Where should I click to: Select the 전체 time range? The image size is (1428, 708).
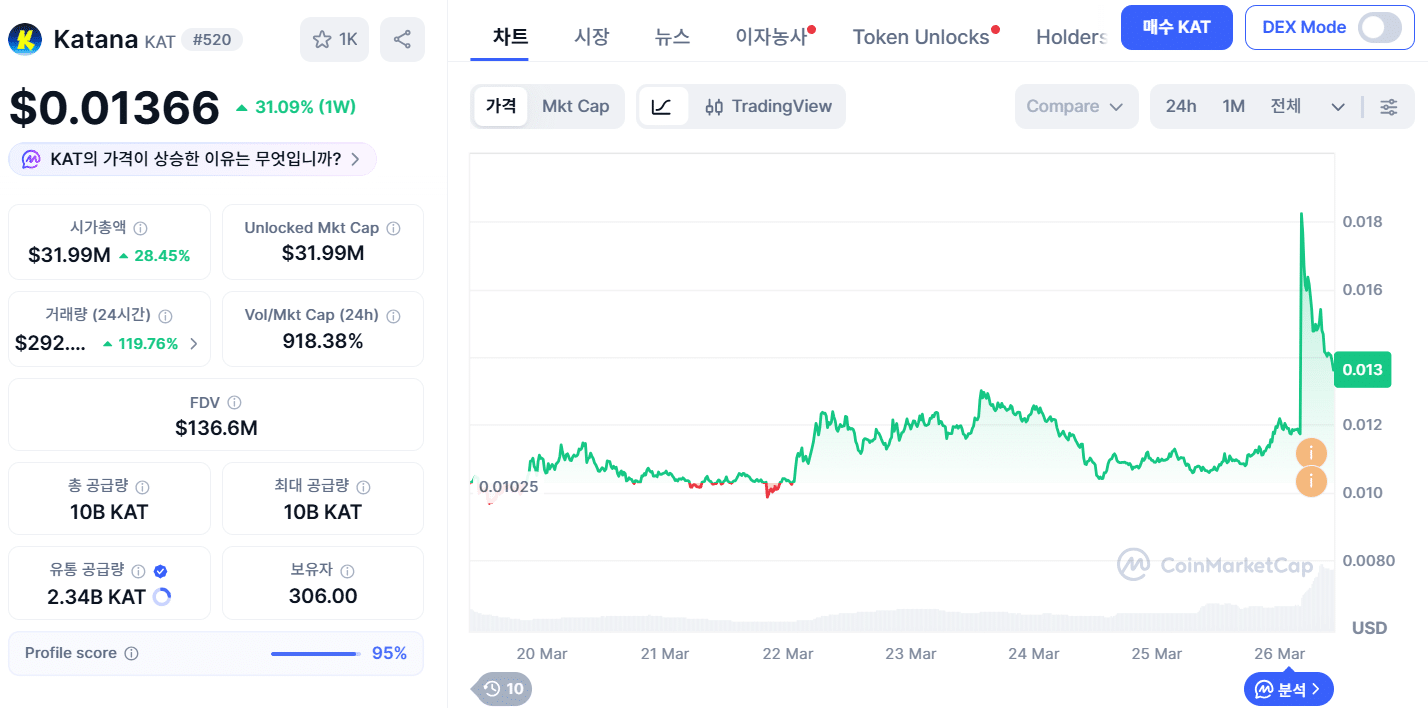tap(1286, 106)
